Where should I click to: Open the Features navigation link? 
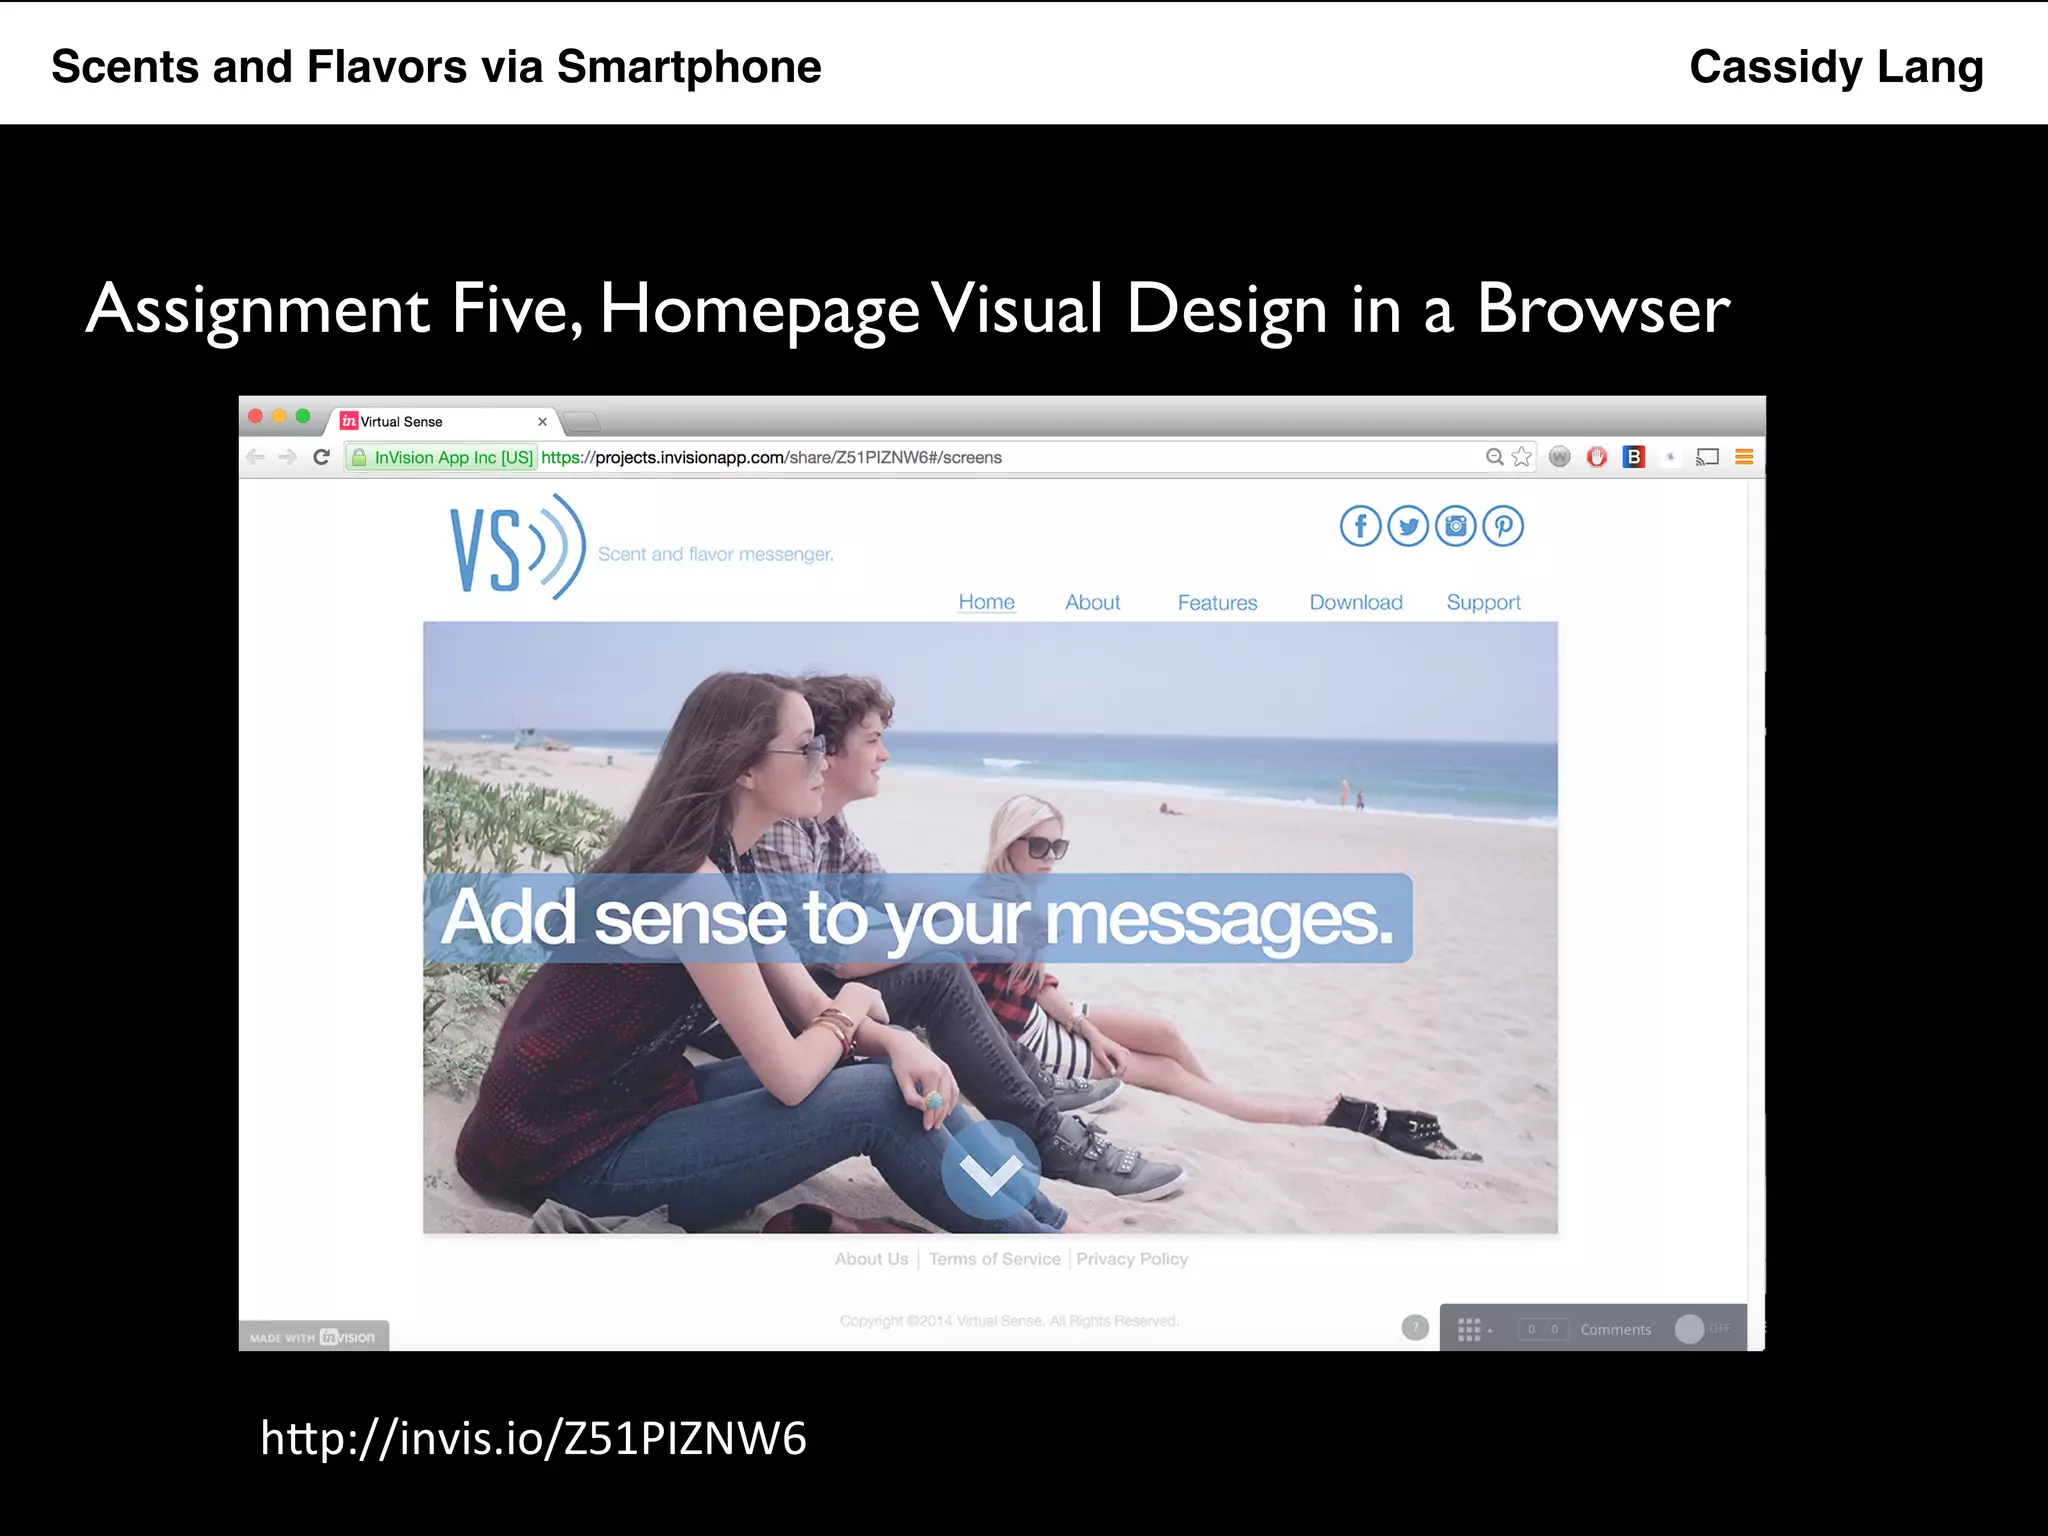coord(1217,602)
